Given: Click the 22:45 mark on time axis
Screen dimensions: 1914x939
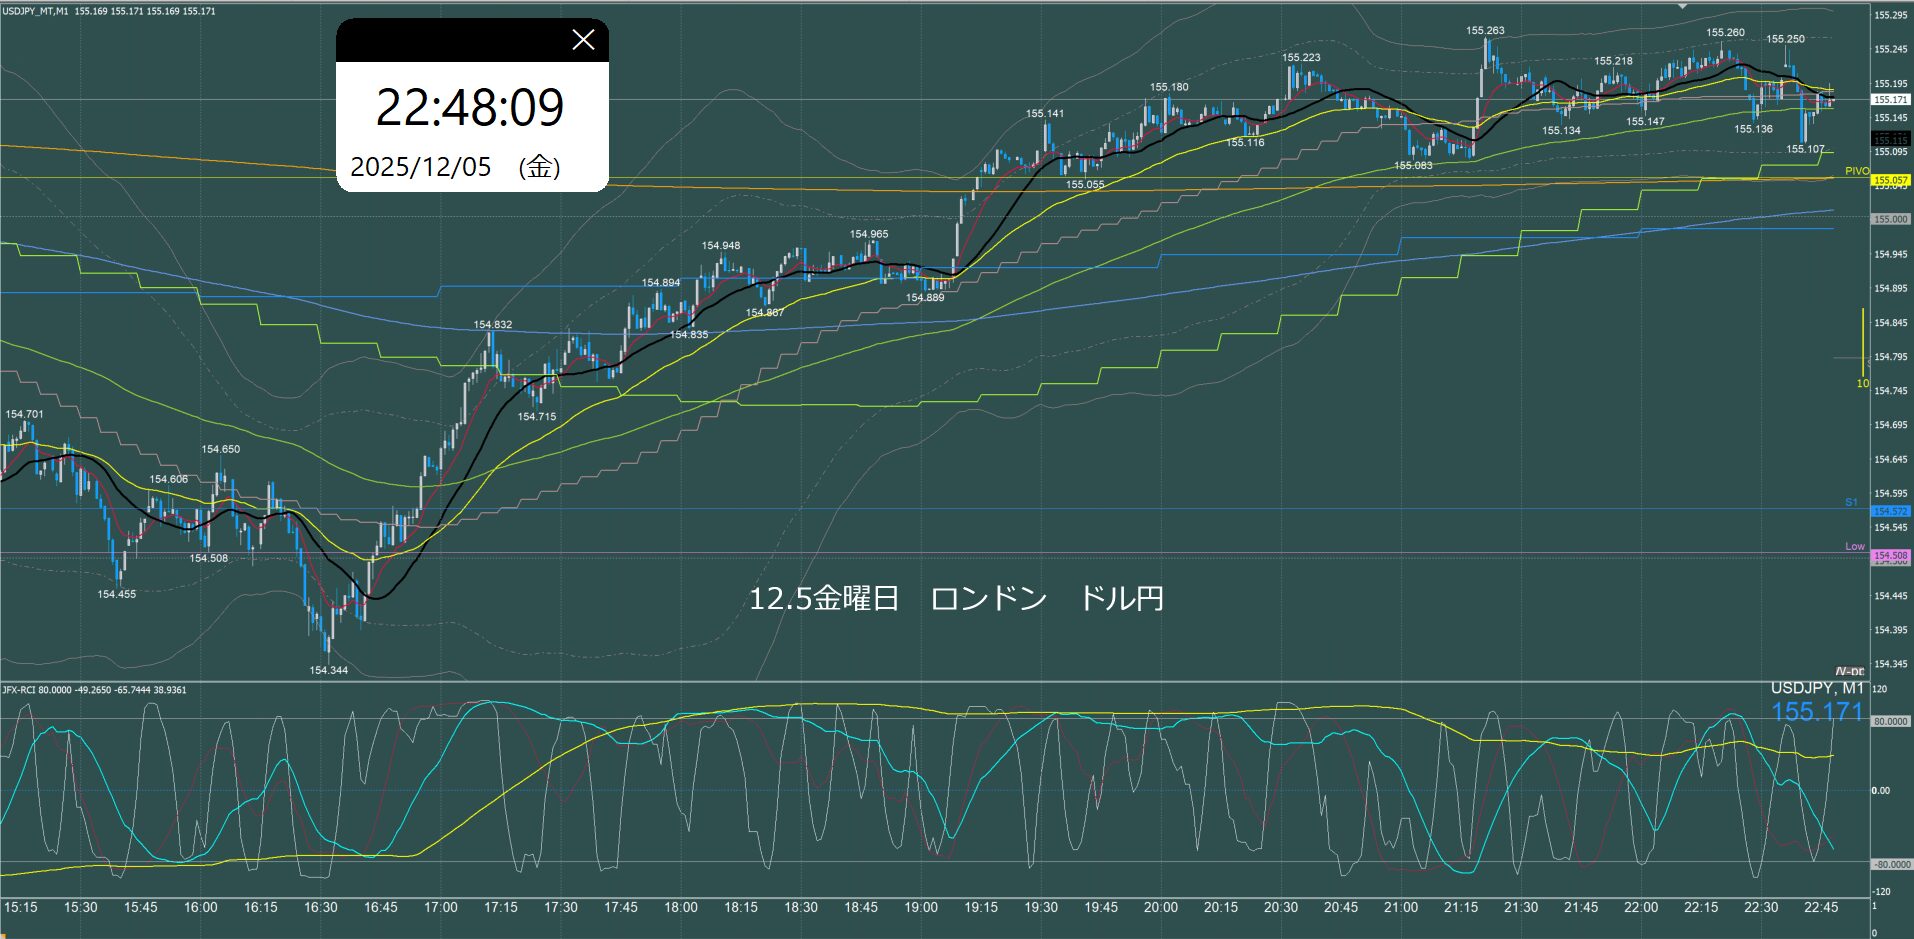Looking at the screenshot, I should [x=1821, y=907].
